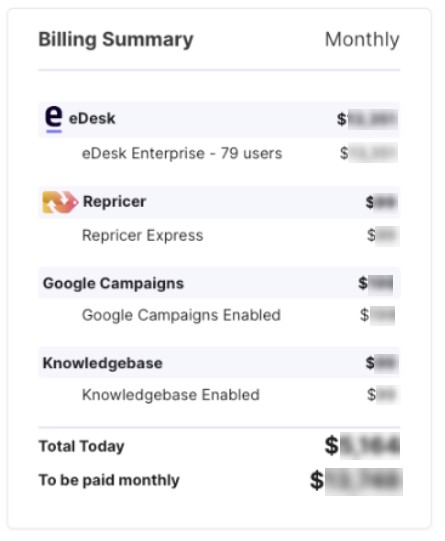The height and width of the screenshot is (541, 445).
Task: Click the blurred Knowledgebase price
Action: point(382,363)
